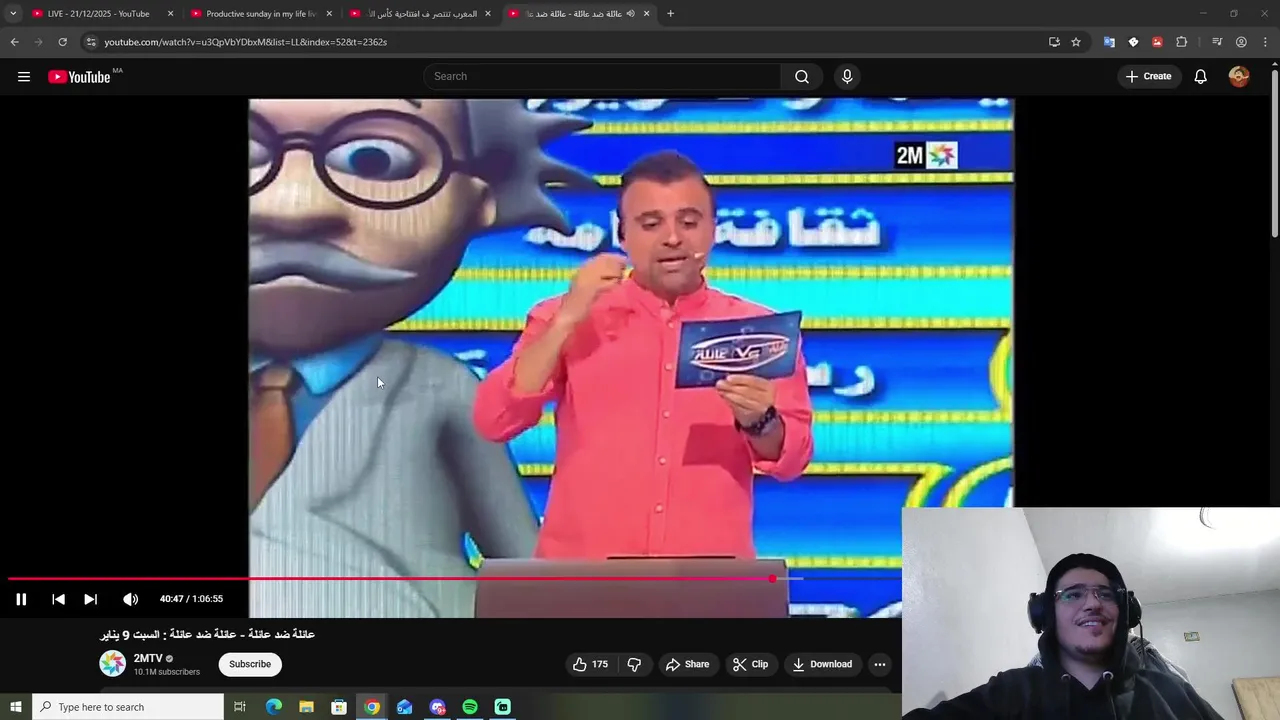Click the page vertical scrollbar
The width and height of the screenshot is (1280, 720).
tap(1274, 155)
